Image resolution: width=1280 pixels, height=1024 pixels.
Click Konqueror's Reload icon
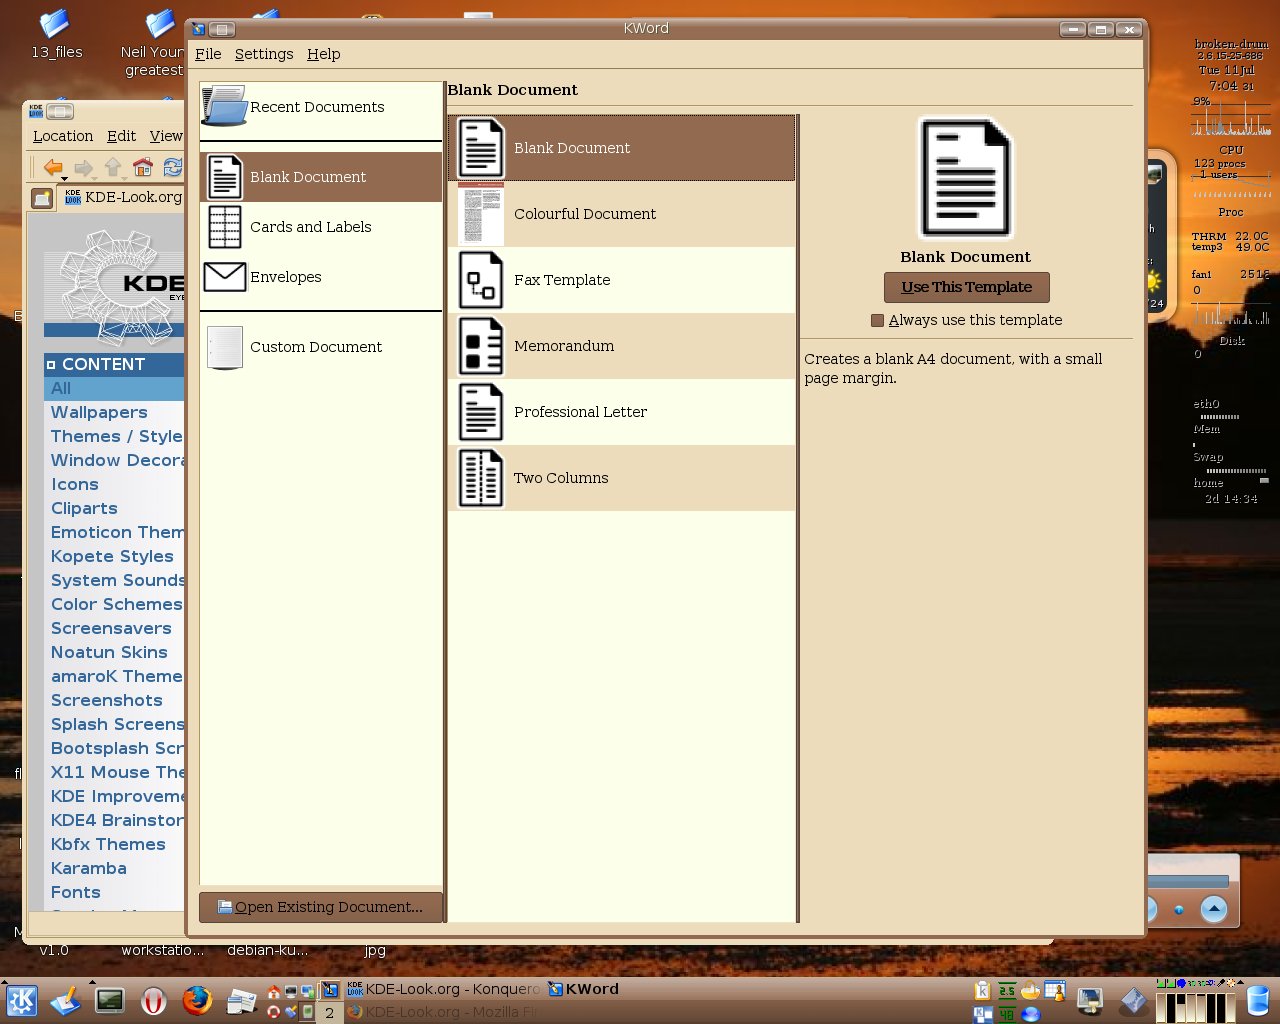173,167
